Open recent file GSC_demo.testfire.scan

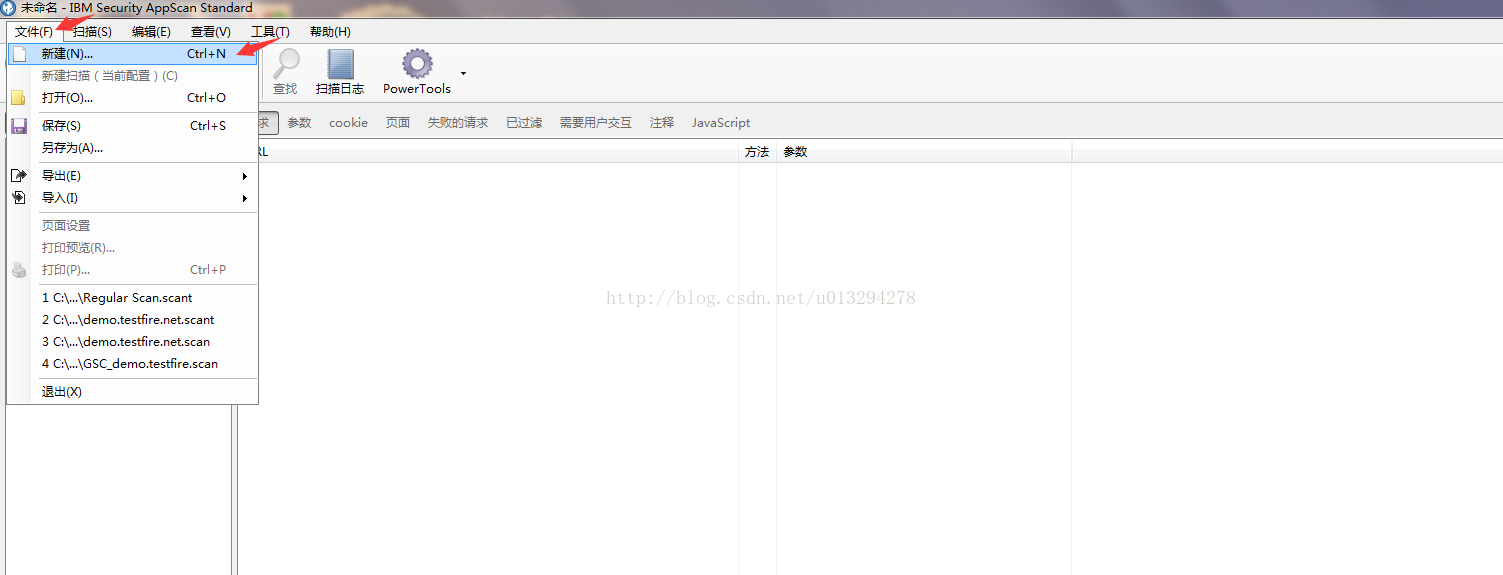pyautogui.click(x=133, y=364)
